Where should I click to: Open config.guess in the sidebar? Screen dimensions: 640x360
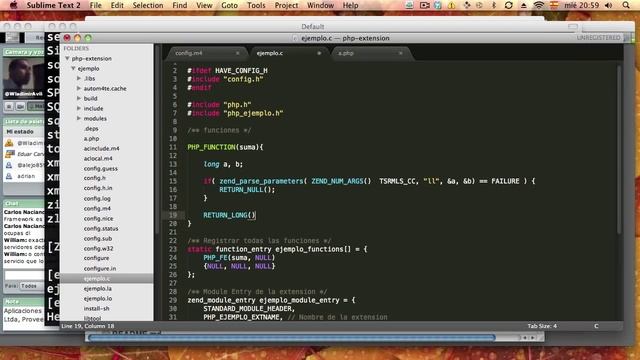point(101,169)
